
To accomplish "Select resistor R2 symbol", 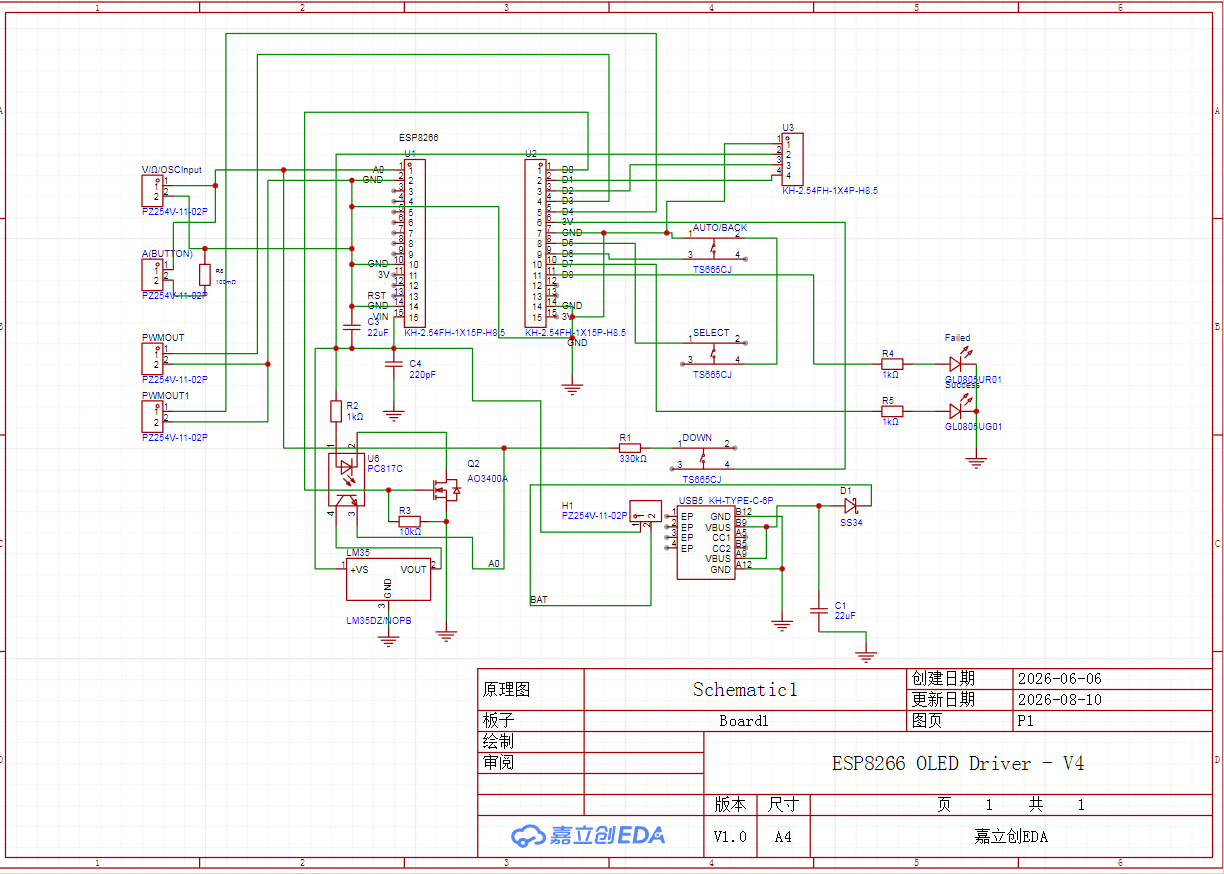I will point(337,410).
